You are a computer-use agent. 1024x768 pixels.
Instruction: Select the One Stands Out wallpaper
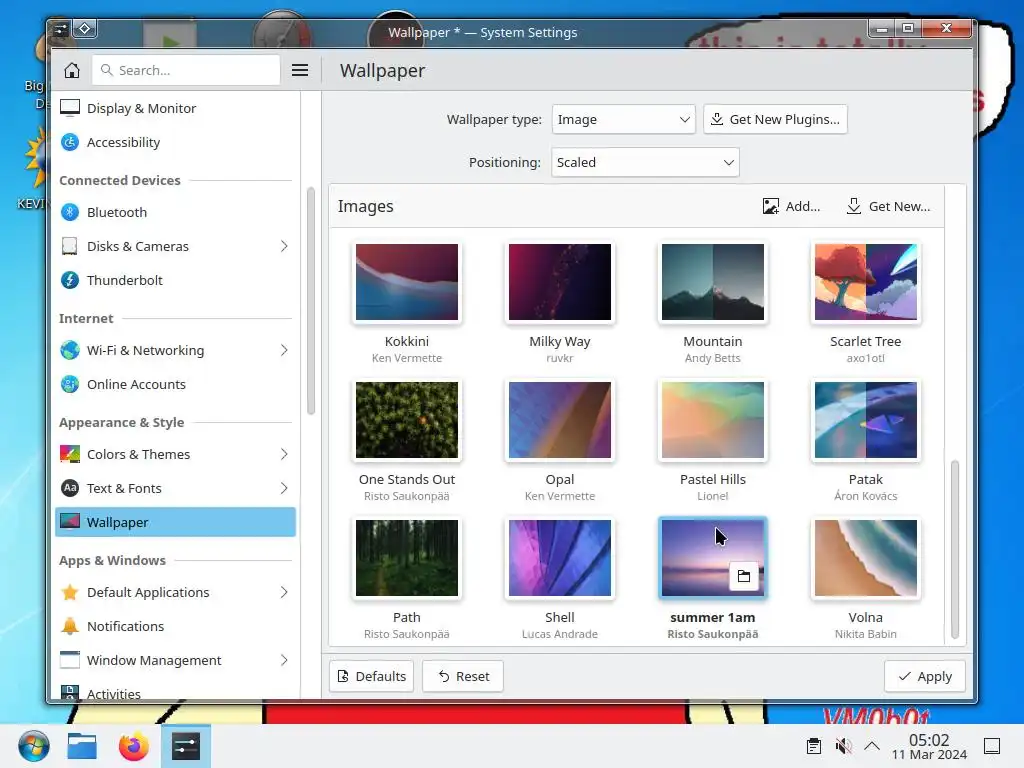[x=407, y=420]
